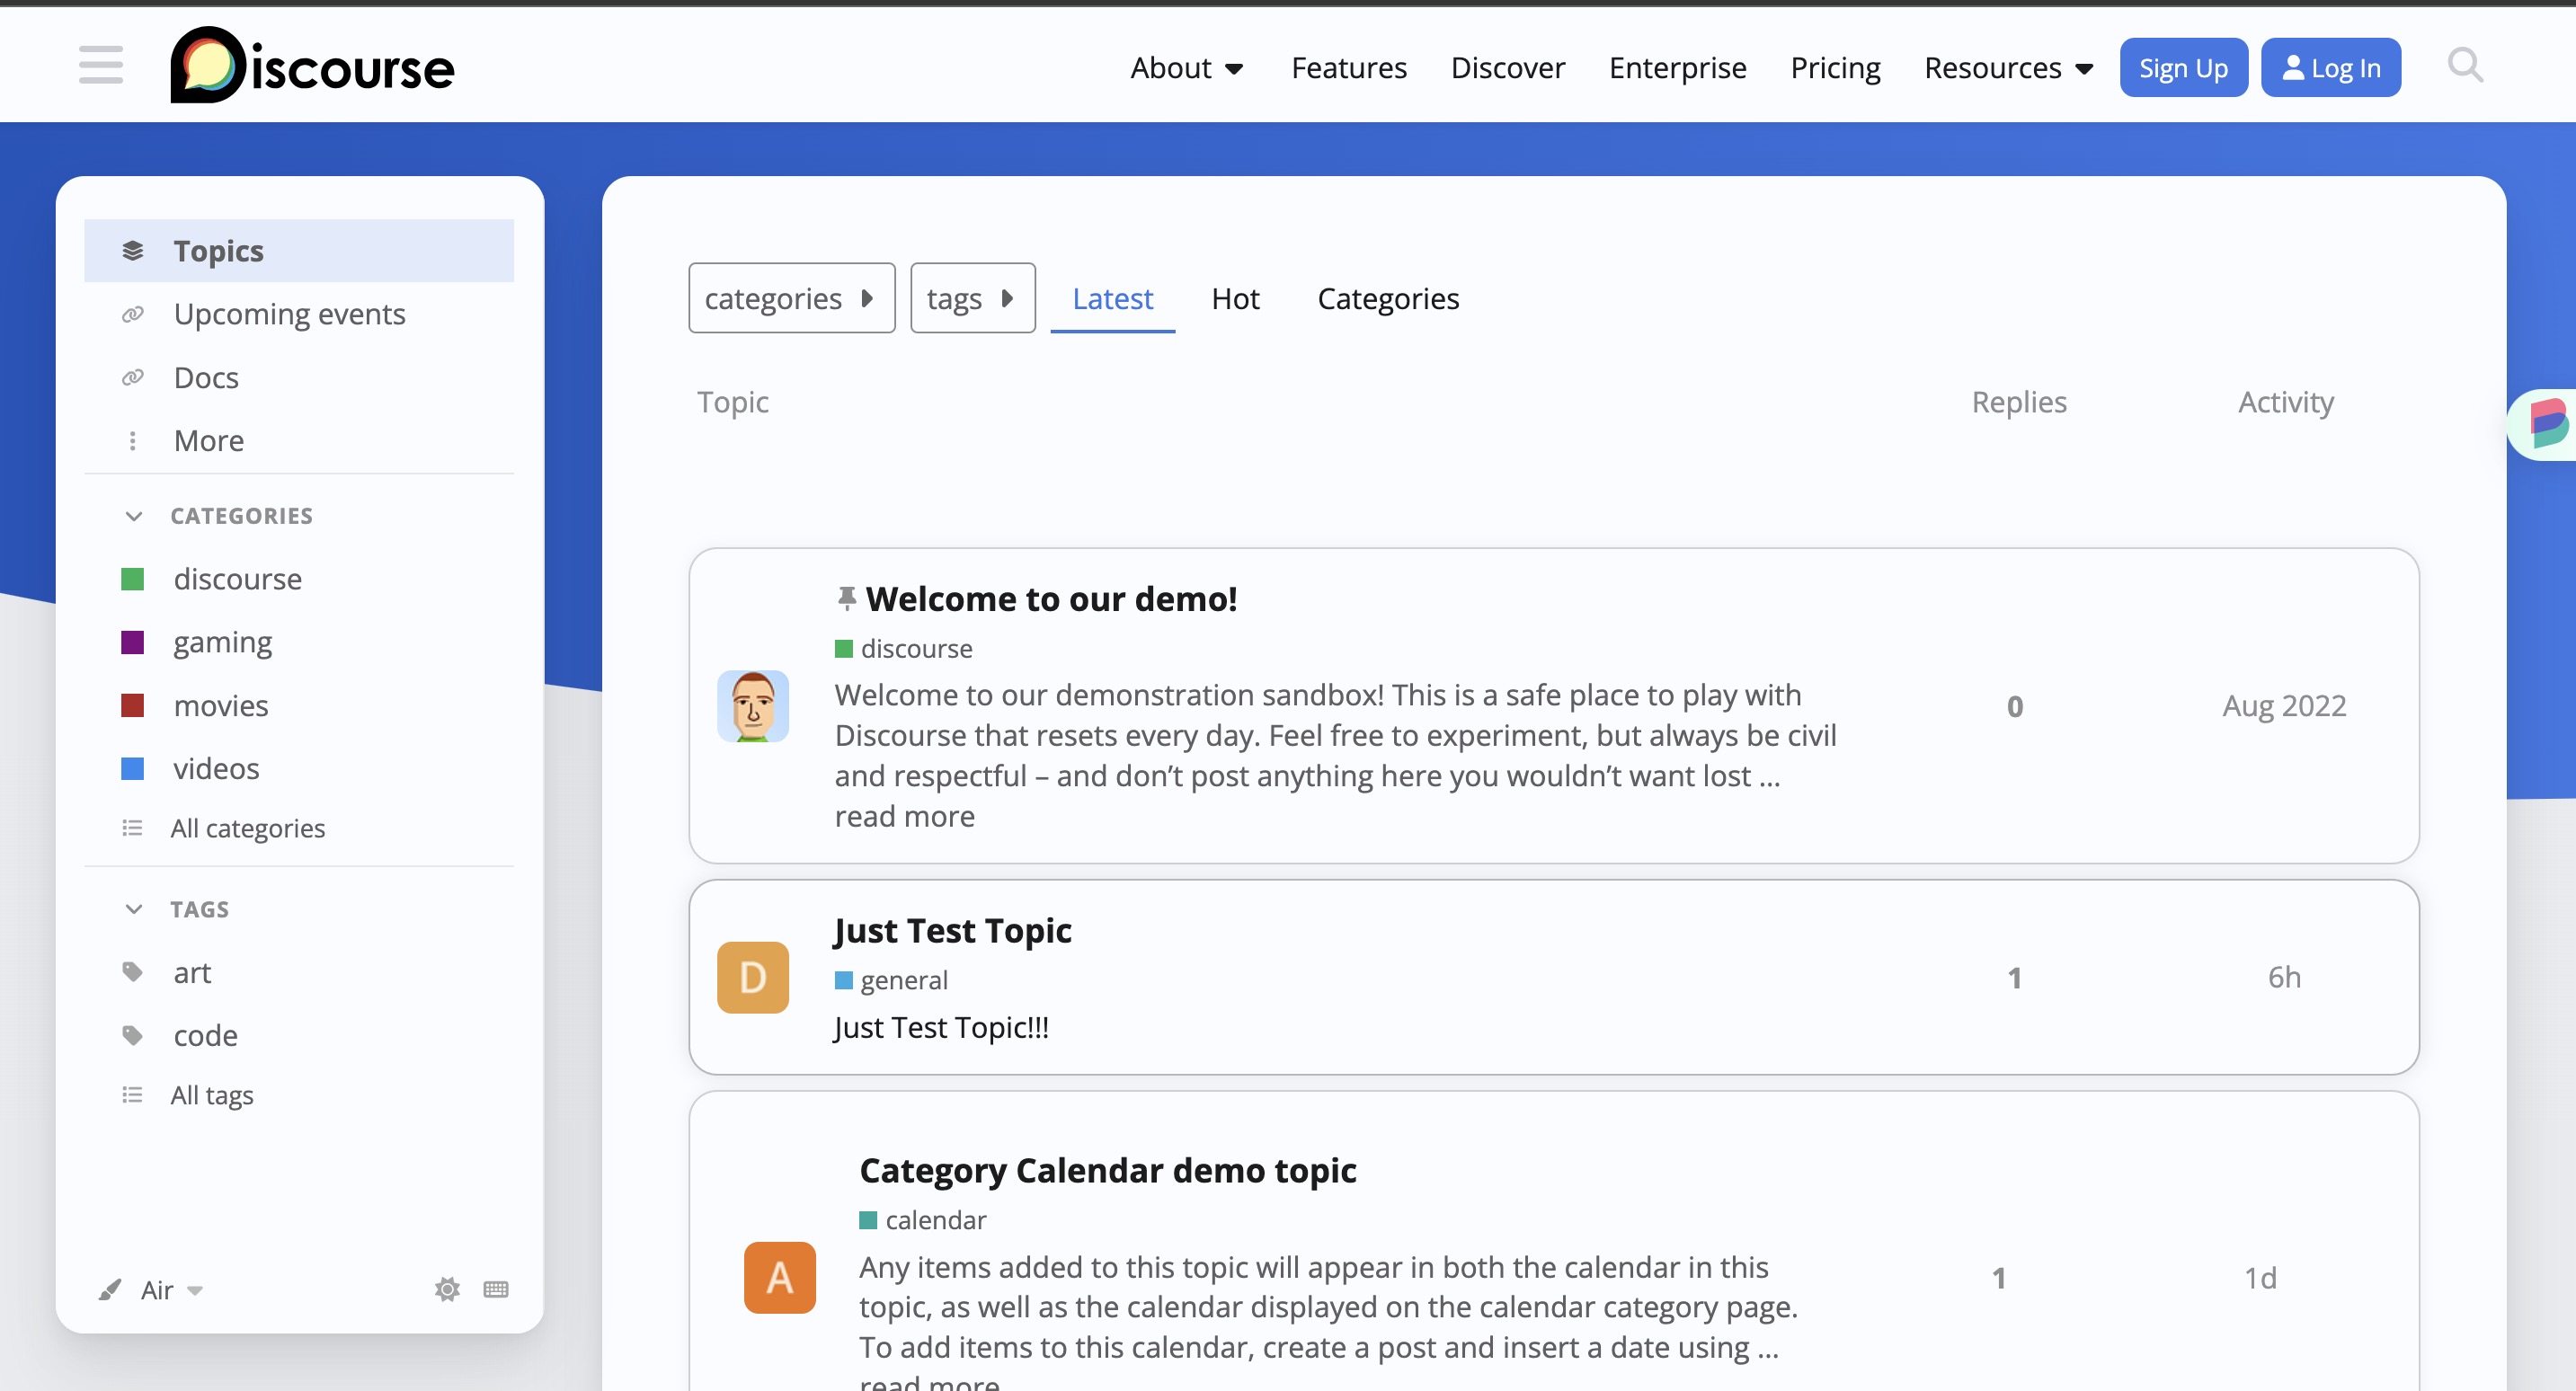2576x1391 pixels.
Task: Open keyboard shortcuts icon in sidebar footer
Action: pyautogui.click(x=496, y=1289)
